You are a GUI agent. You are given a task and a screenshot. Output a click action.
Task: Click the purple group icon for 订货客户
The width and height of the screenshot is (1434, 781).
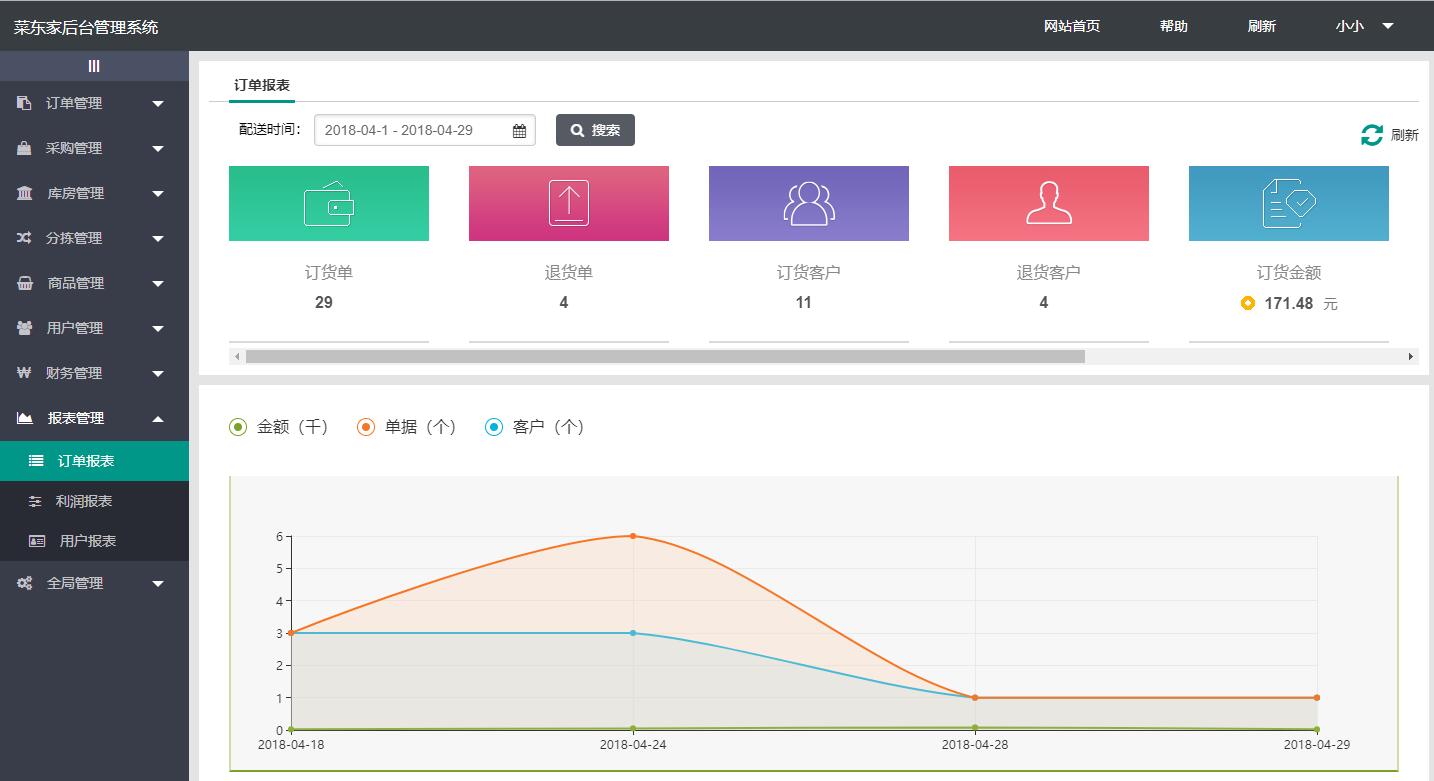(808, 203)
